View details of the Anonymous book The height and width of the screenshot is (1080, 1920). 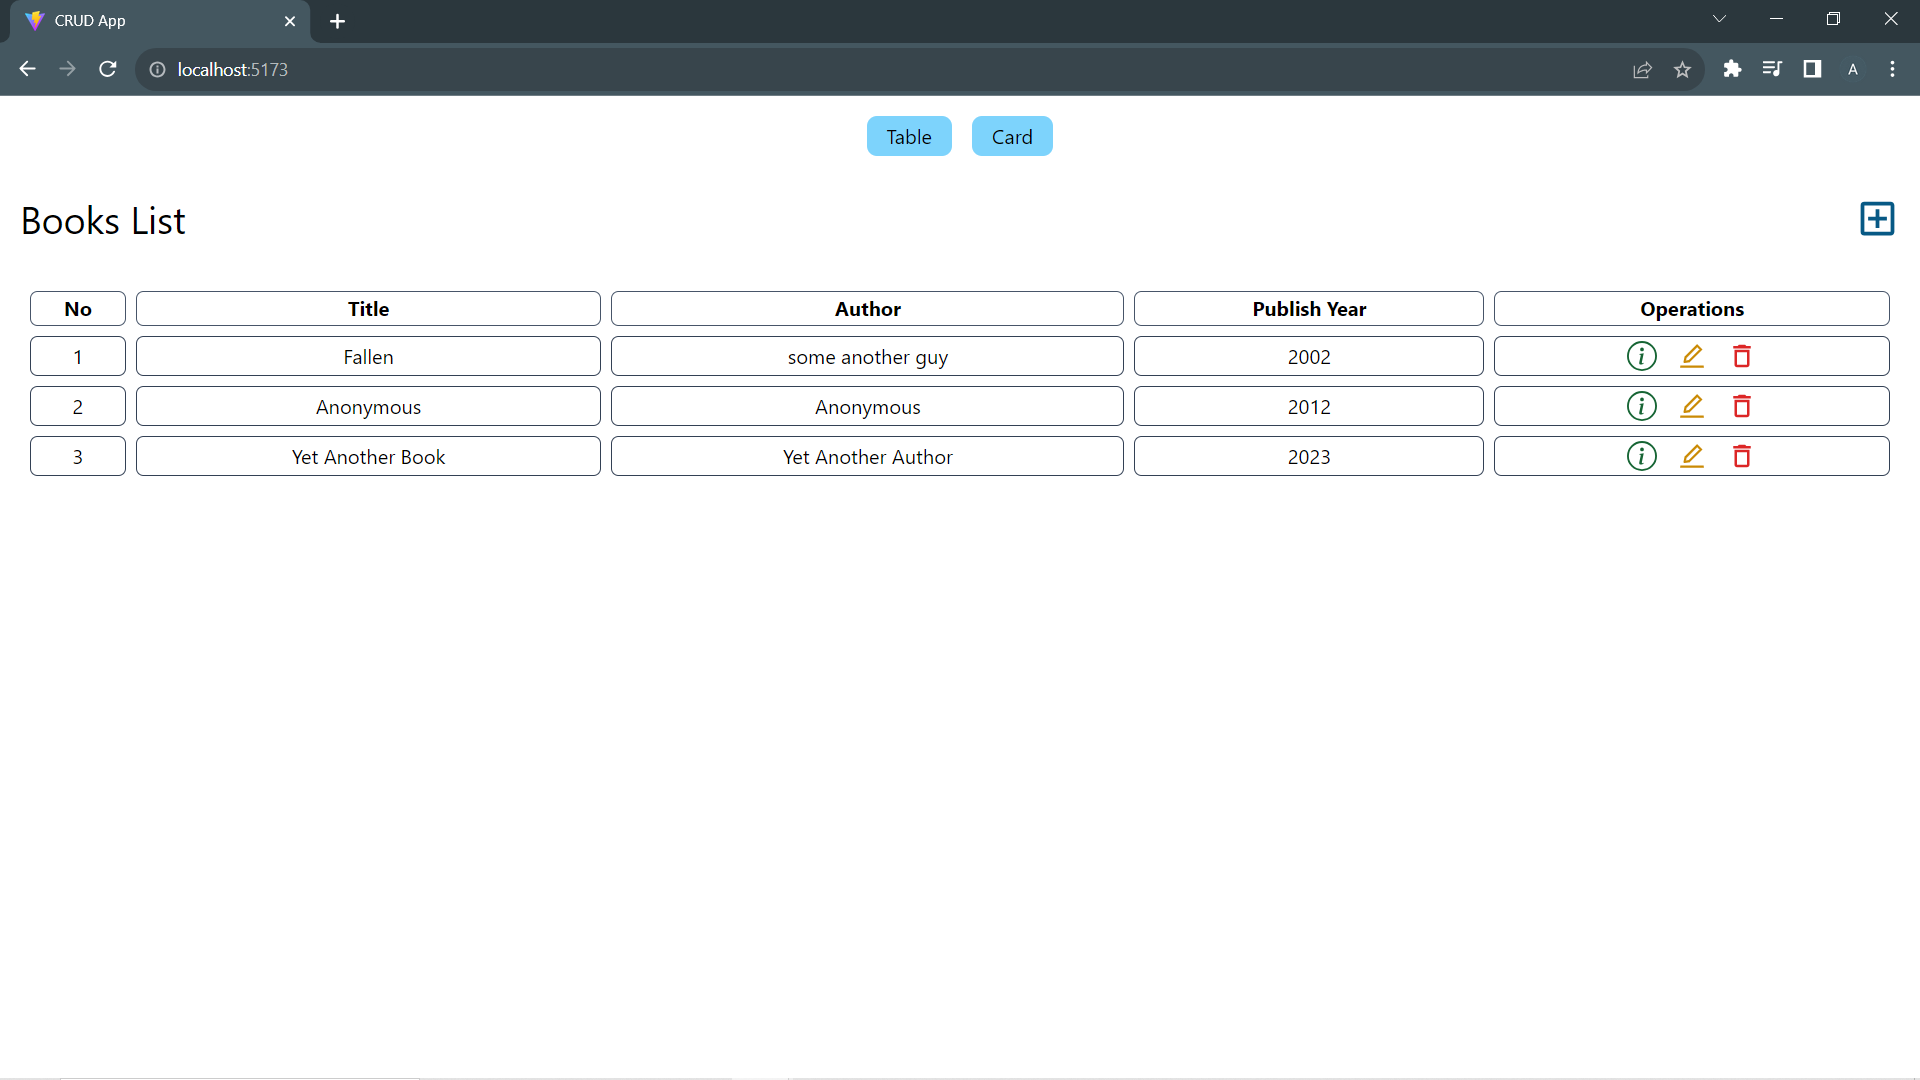[1641, 406]
